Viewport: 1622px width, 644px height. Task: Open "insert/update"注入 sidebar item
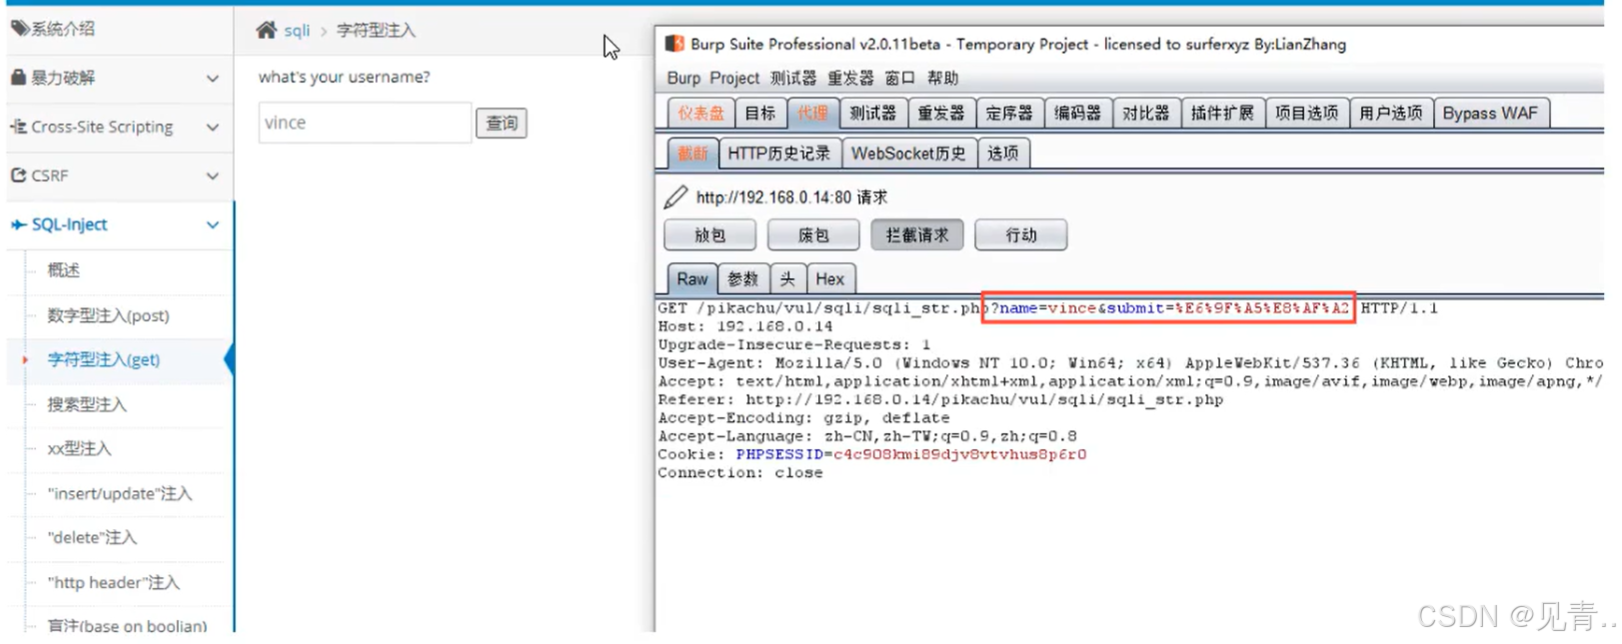pyautogui.click(x=120, y=493)
